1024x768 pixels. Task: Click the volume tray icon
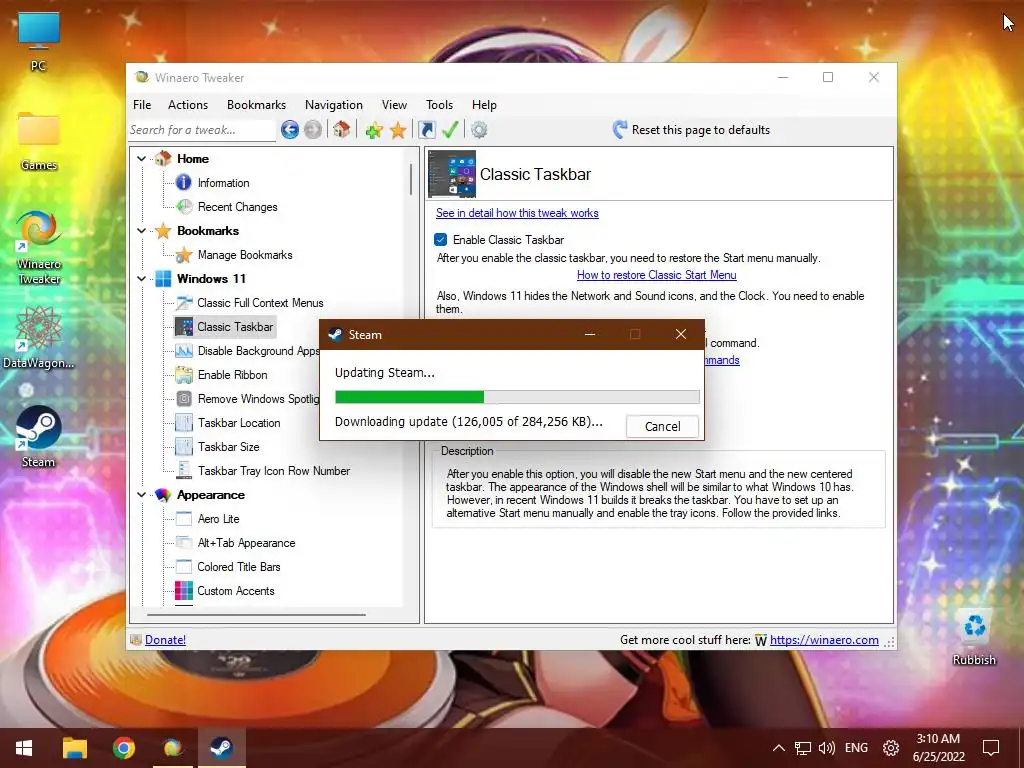tap(827, 748)
